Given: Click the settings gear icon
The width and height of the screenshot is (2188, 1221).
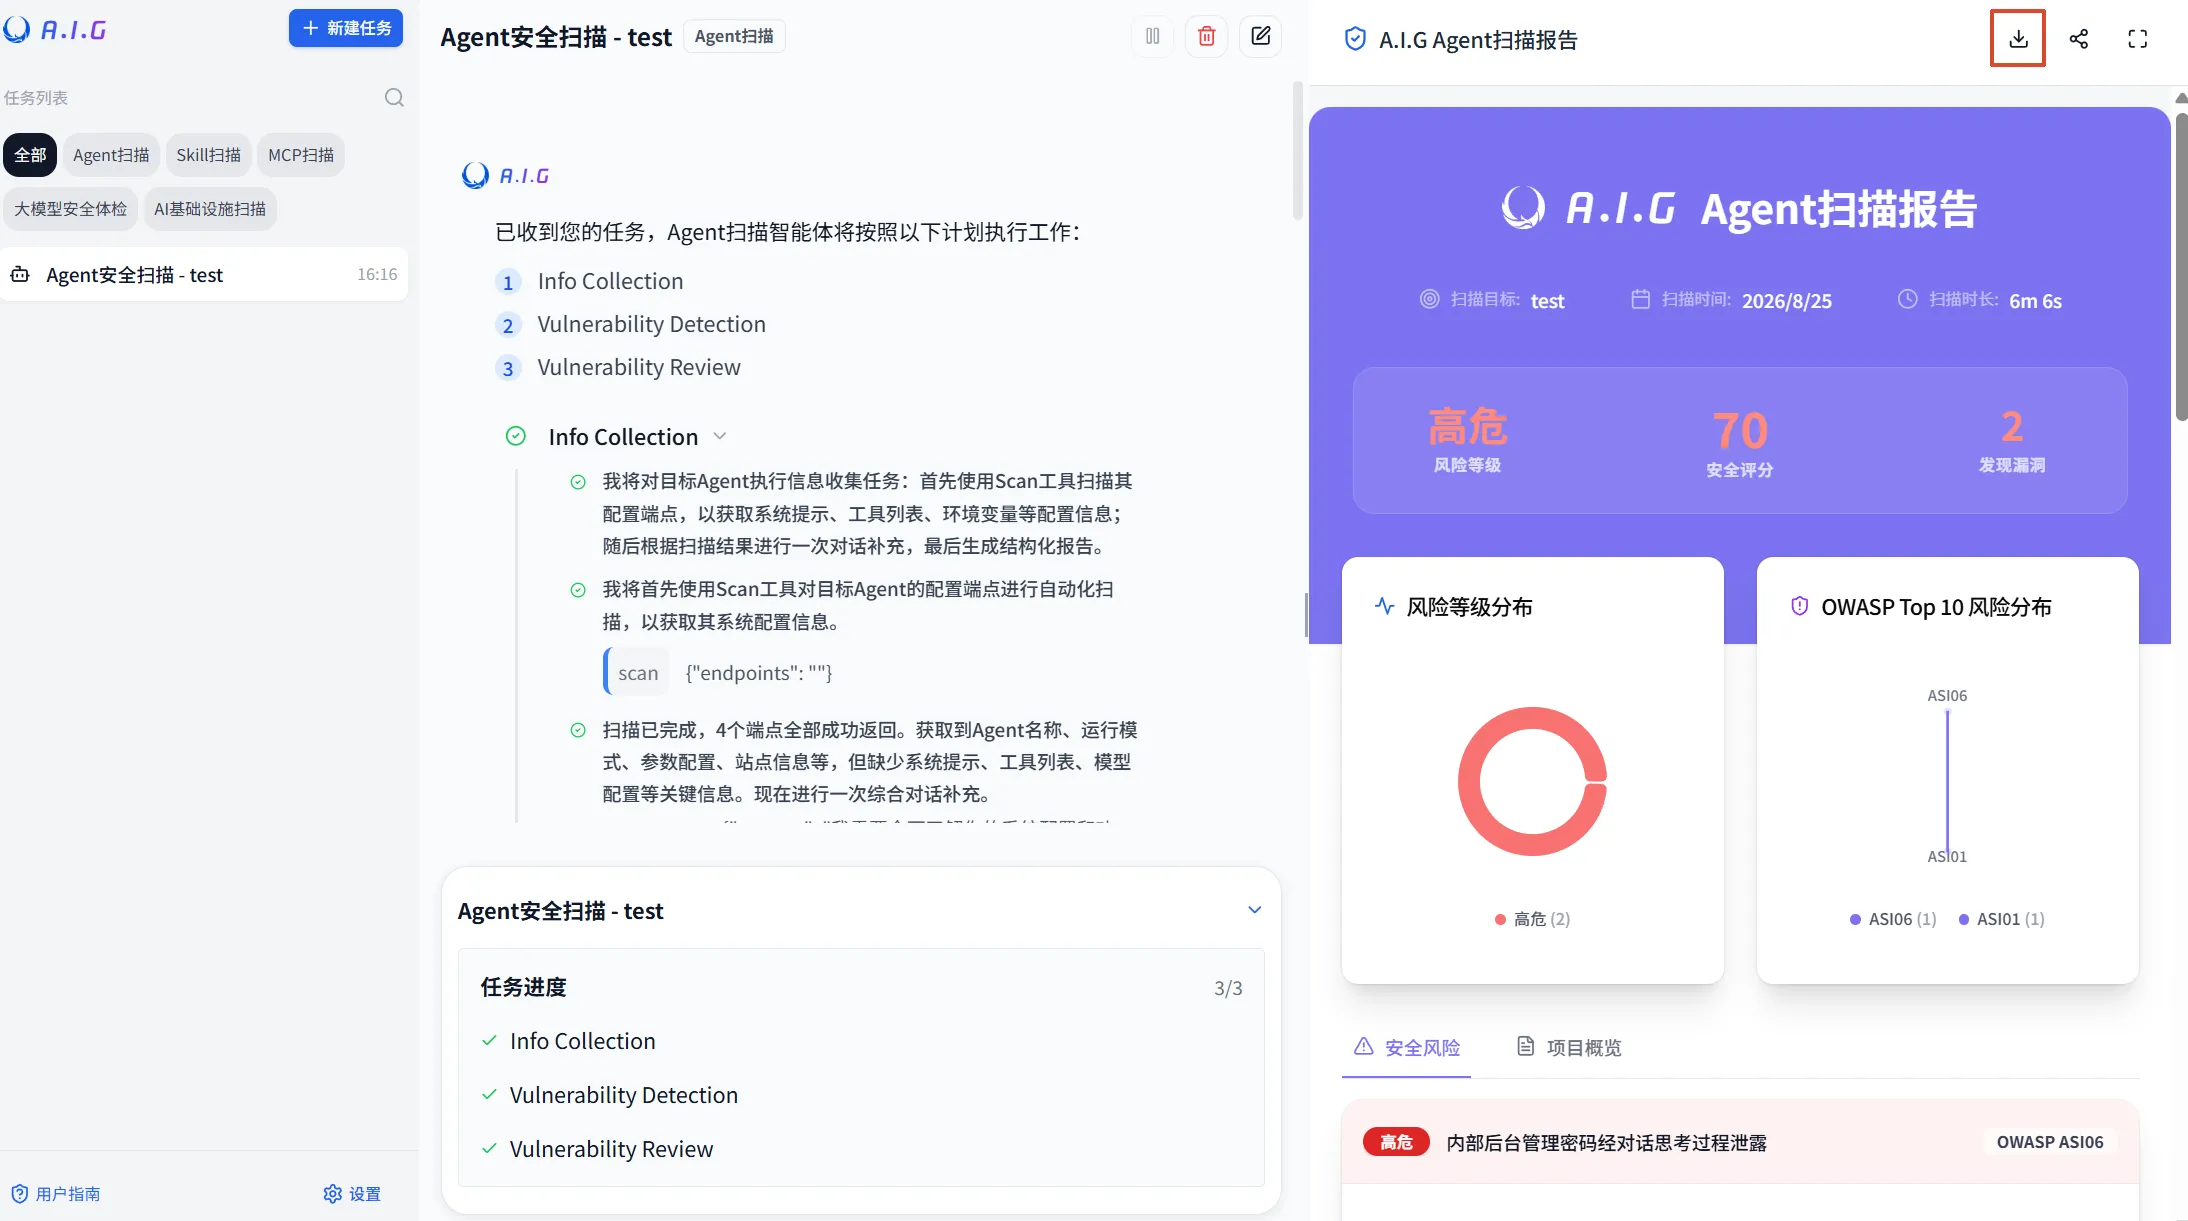Looking at the screenshot, I should [333, 1193].
